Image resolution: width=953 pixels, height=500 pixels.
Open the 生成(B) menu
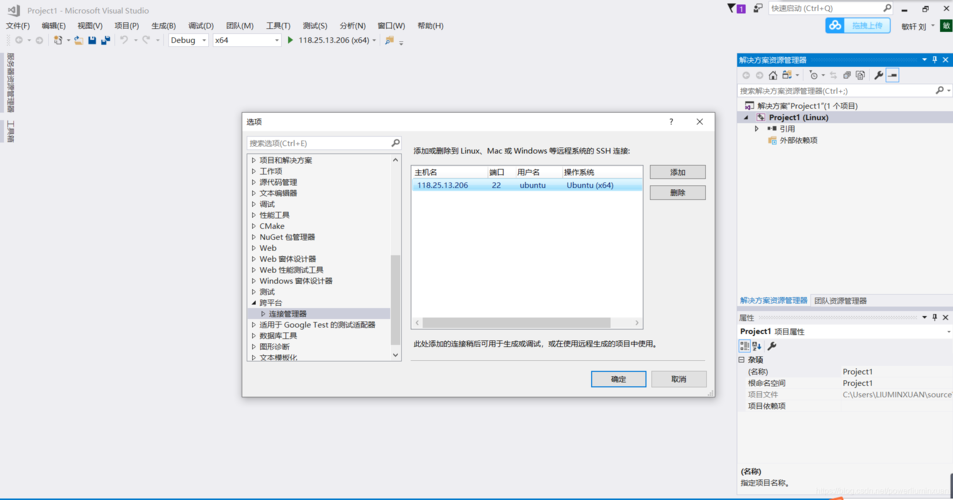[x=163, y=26]
